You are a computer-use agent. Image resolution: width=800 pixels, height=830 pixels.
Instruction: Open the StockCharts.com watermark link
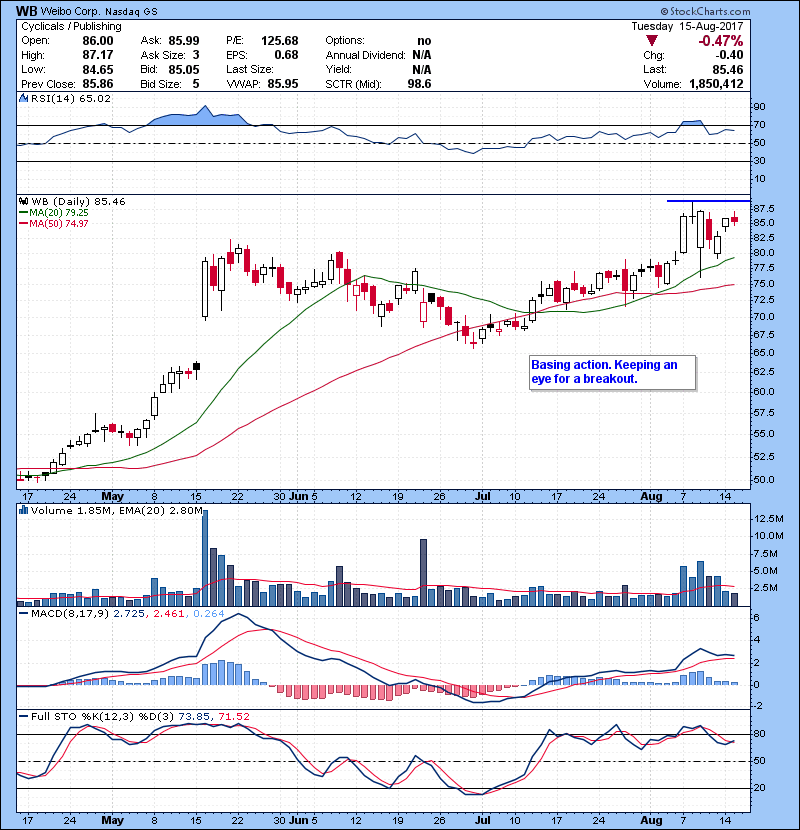705,11
